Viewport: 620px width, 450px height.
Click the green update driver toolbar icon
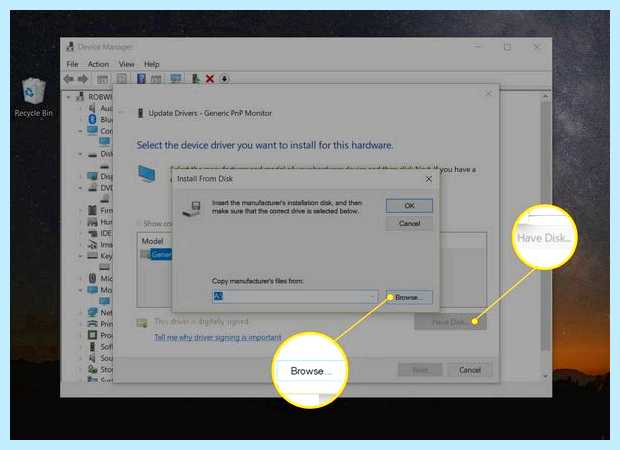pos(196,79)
